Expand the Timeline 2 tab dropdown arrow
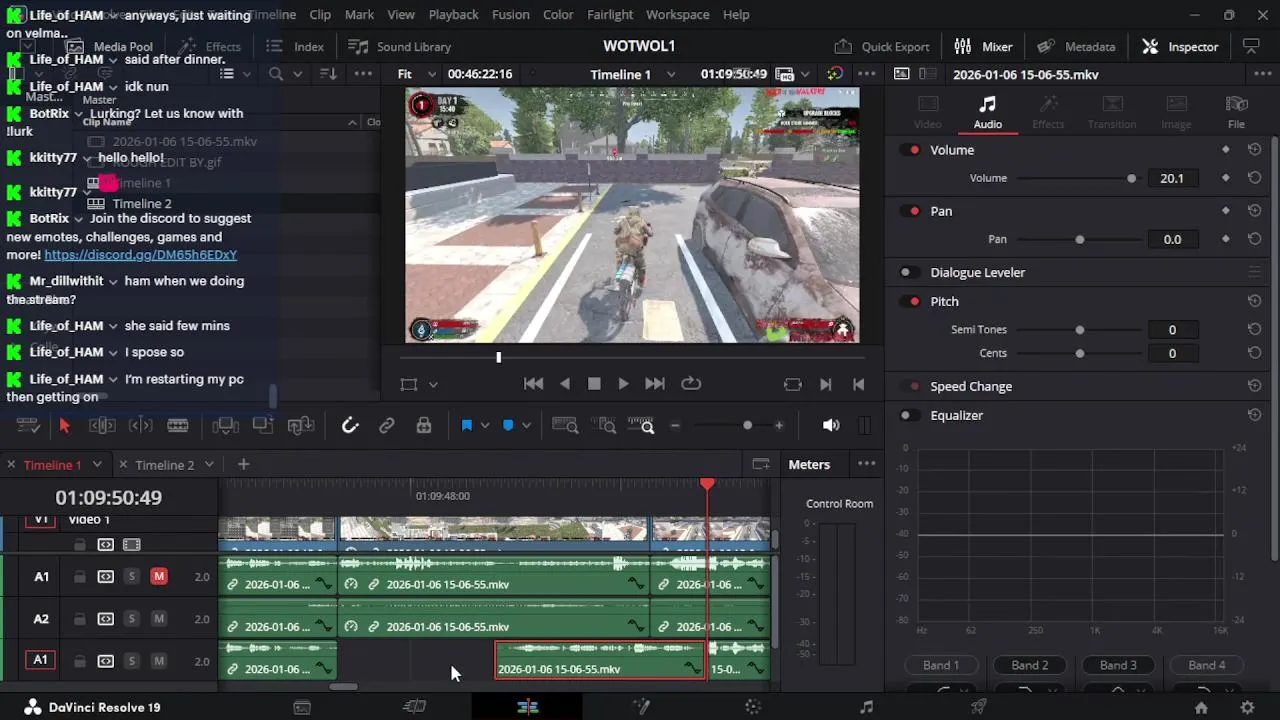This screenshot has height=720, width=1280. pos(209,464)
